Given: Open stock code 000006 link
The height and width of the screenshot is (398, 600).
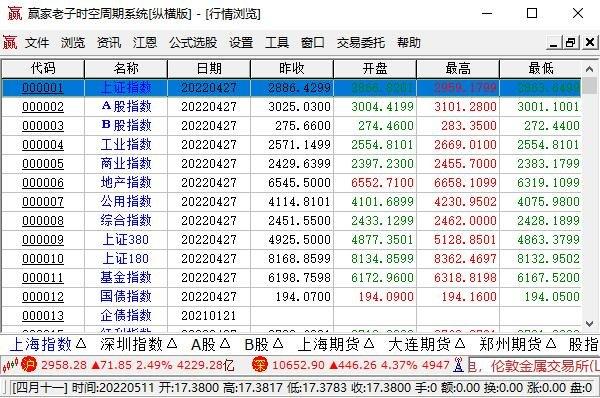Looking at the screenshot, I should pos(43,183).
